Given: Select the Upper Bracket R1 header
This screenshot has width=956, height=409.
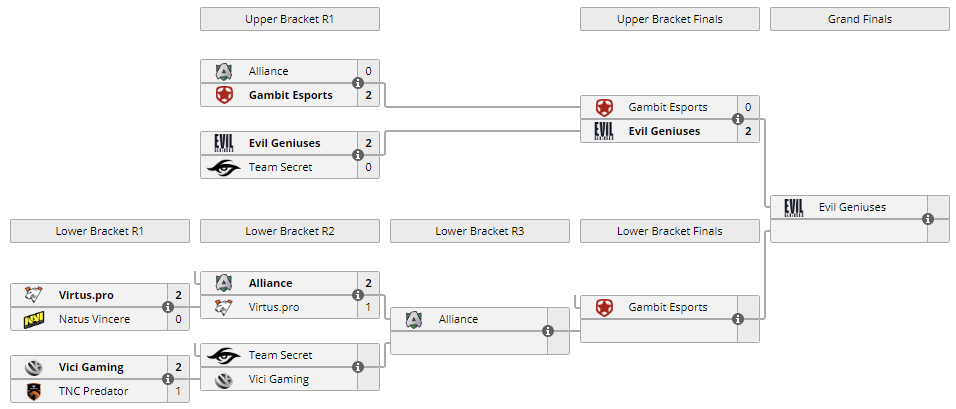Looking at the screenshot, I should 290,19.
